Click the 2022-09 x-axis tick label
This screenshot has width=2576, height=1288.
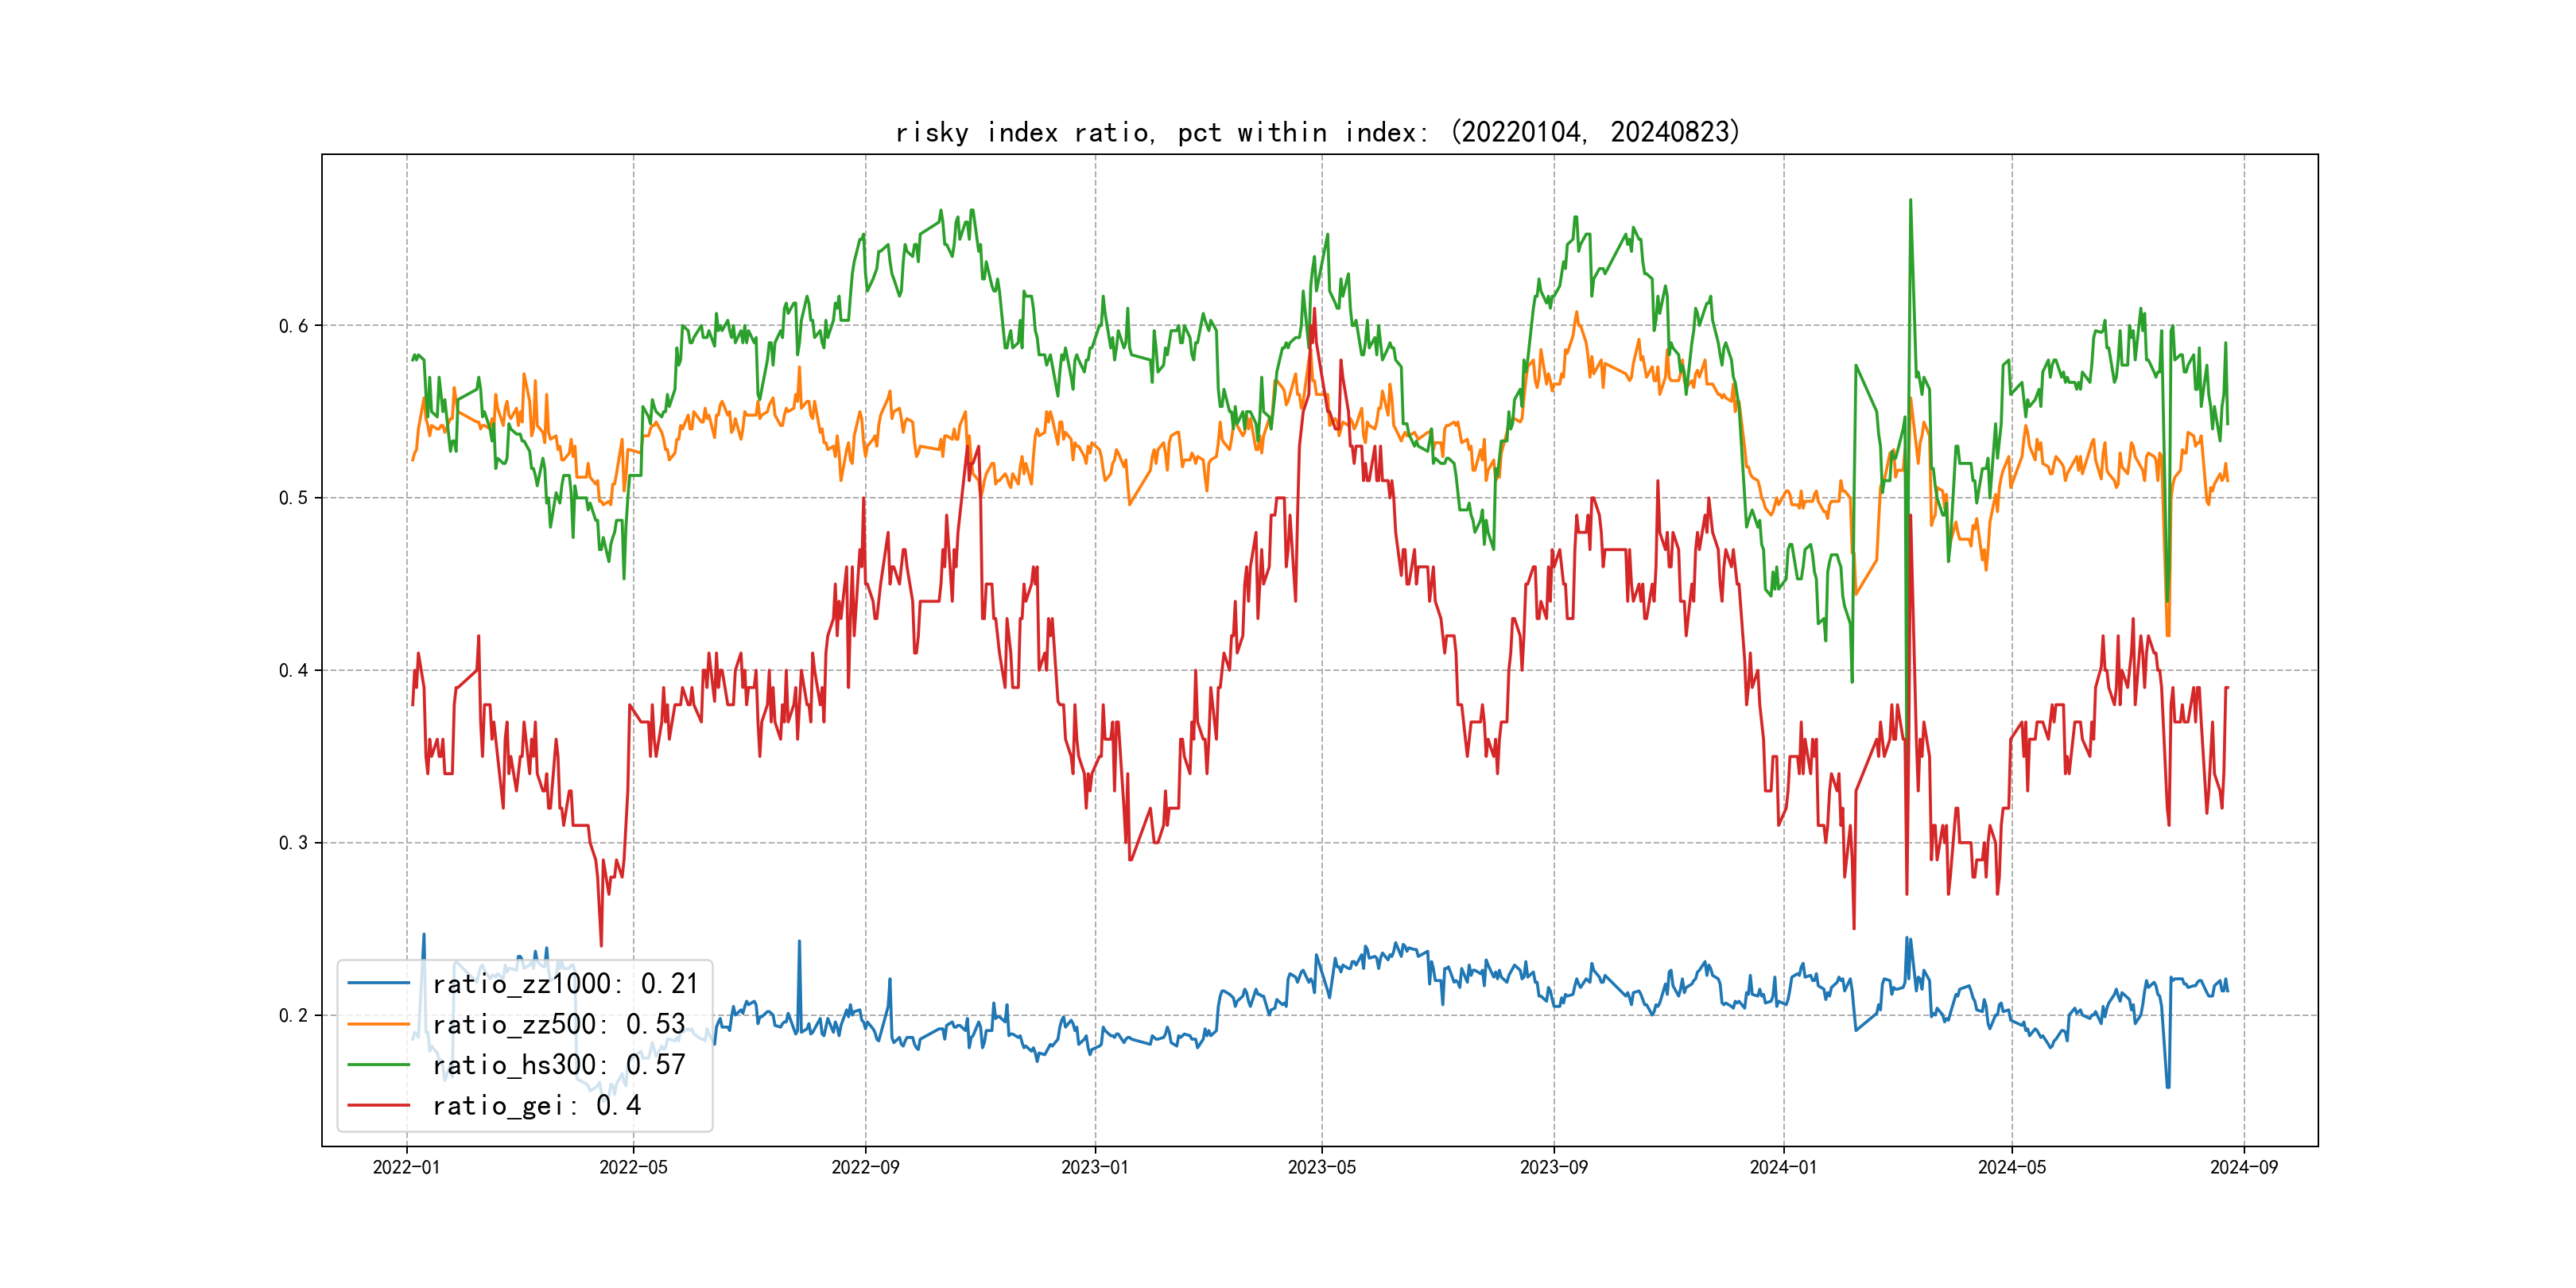[x=865, y=1167]
